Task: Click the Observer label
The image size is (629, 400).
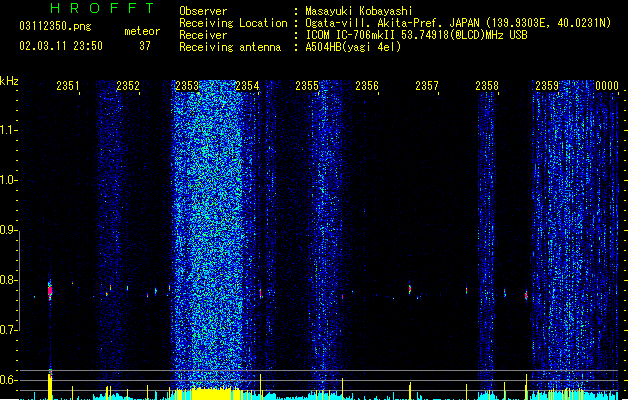Action: tap(203, 11)
